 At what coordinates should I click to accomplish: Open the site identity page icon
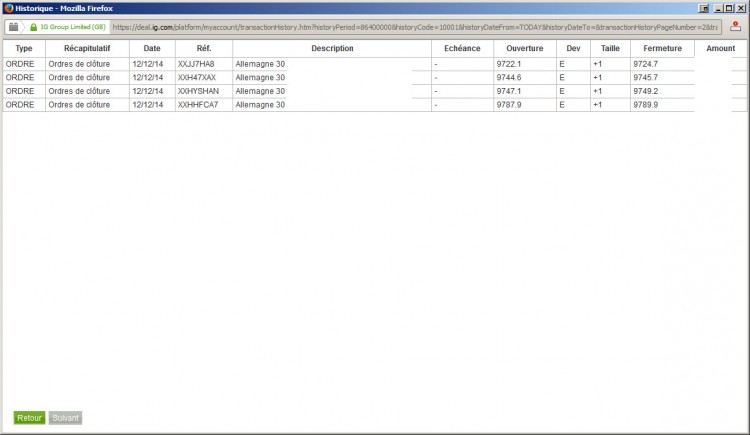coord(13,27)
